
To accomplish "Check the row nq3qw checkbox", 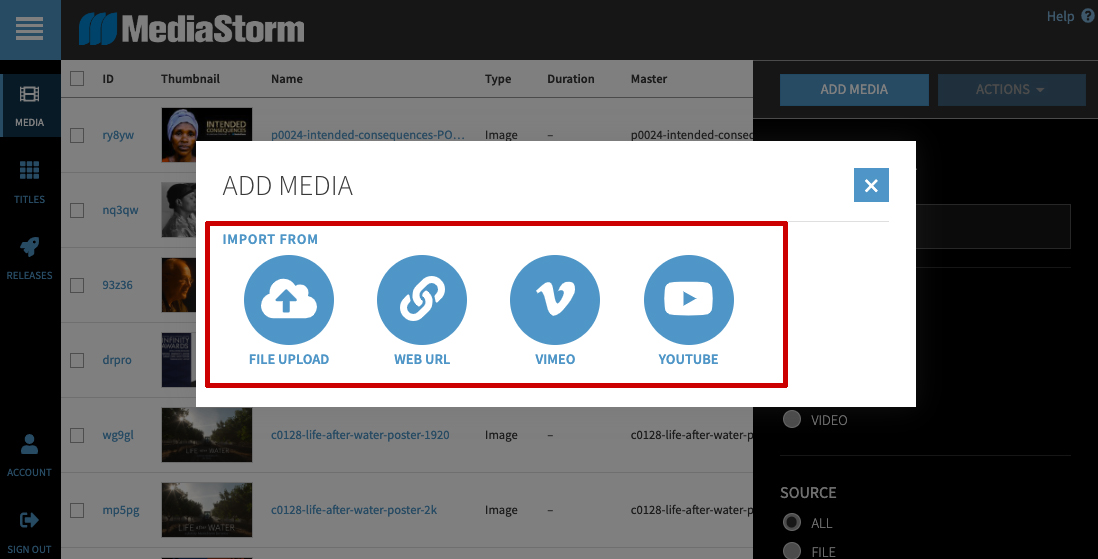I will (77, 210).
